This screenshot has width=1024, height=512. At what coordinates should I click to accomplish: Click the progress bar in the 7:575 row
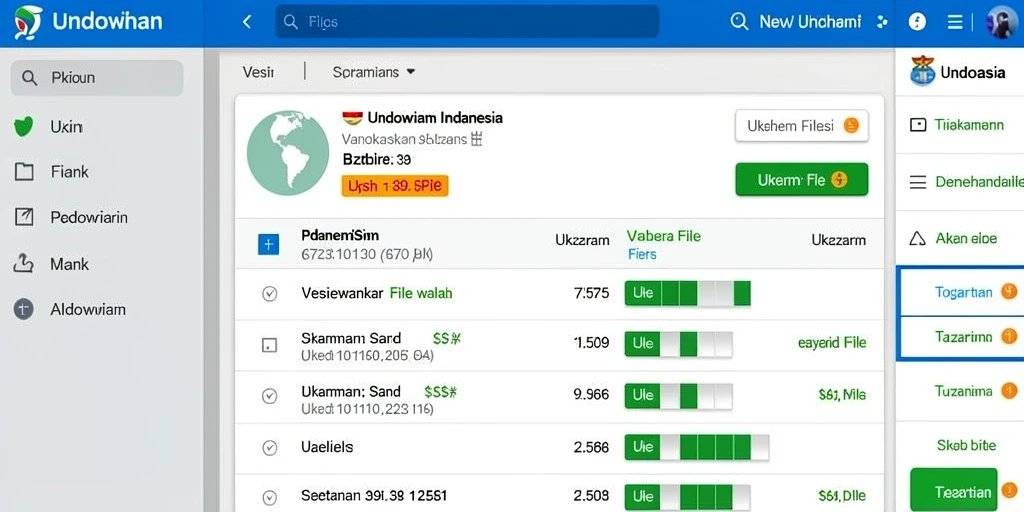pyautogui.click(x=688, y=293)
